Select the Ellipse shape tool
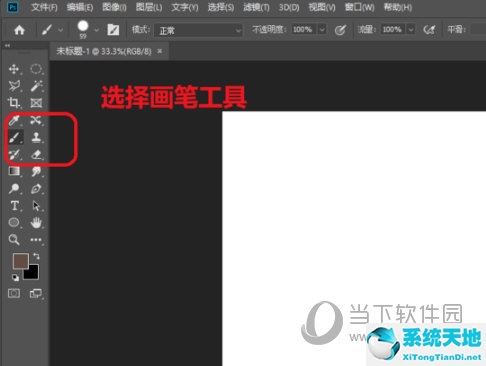 [14, 222]
